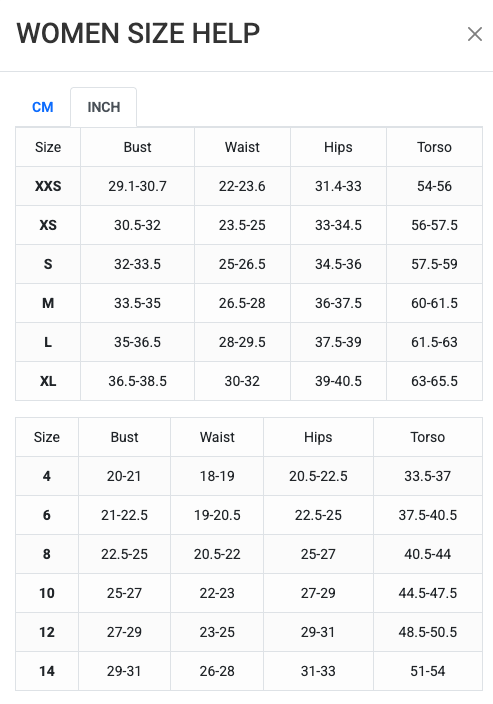
Task: Select the INCH tab
Action: coord(104,107)
